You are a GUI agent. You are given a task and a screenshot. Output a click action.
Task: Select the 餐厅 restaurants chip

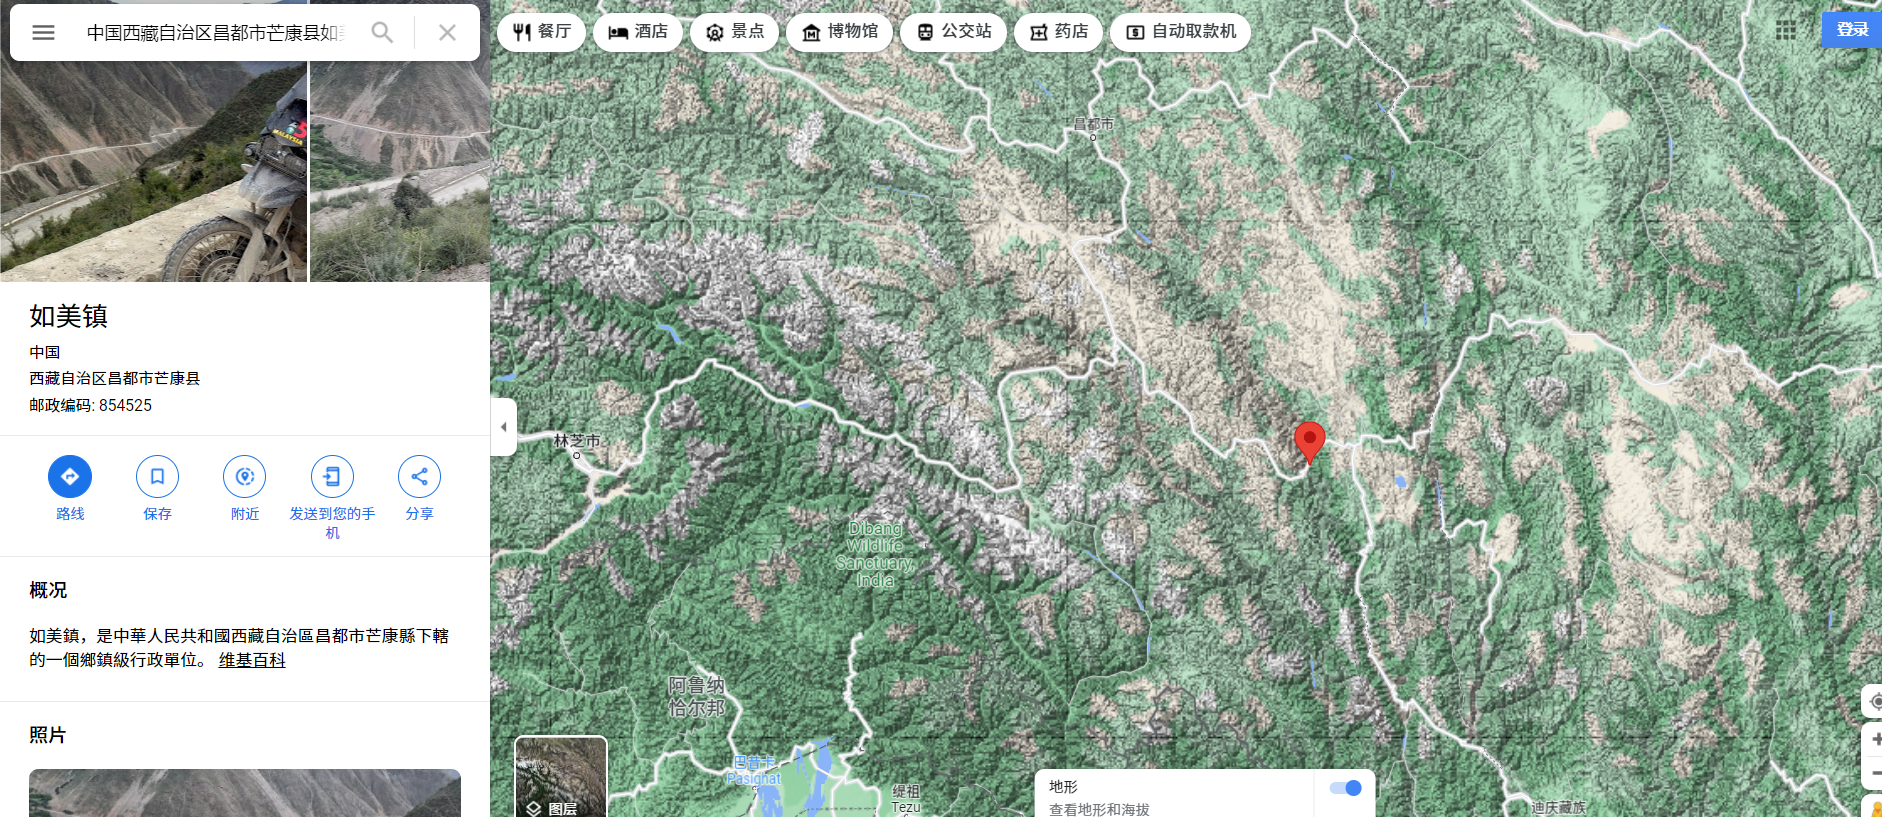coord(542,32)
